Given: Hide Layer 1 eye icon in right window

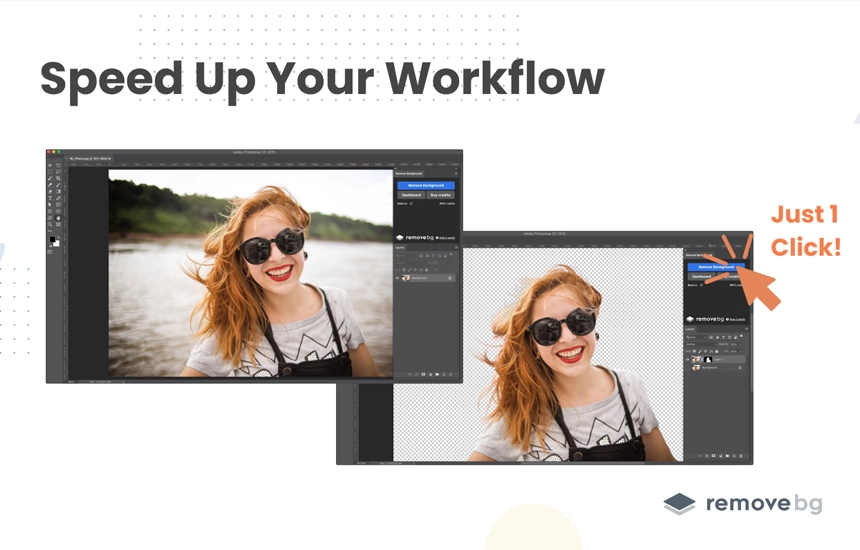Looking at the screenshot, I should pyautogui.click(x=687, y=360).
